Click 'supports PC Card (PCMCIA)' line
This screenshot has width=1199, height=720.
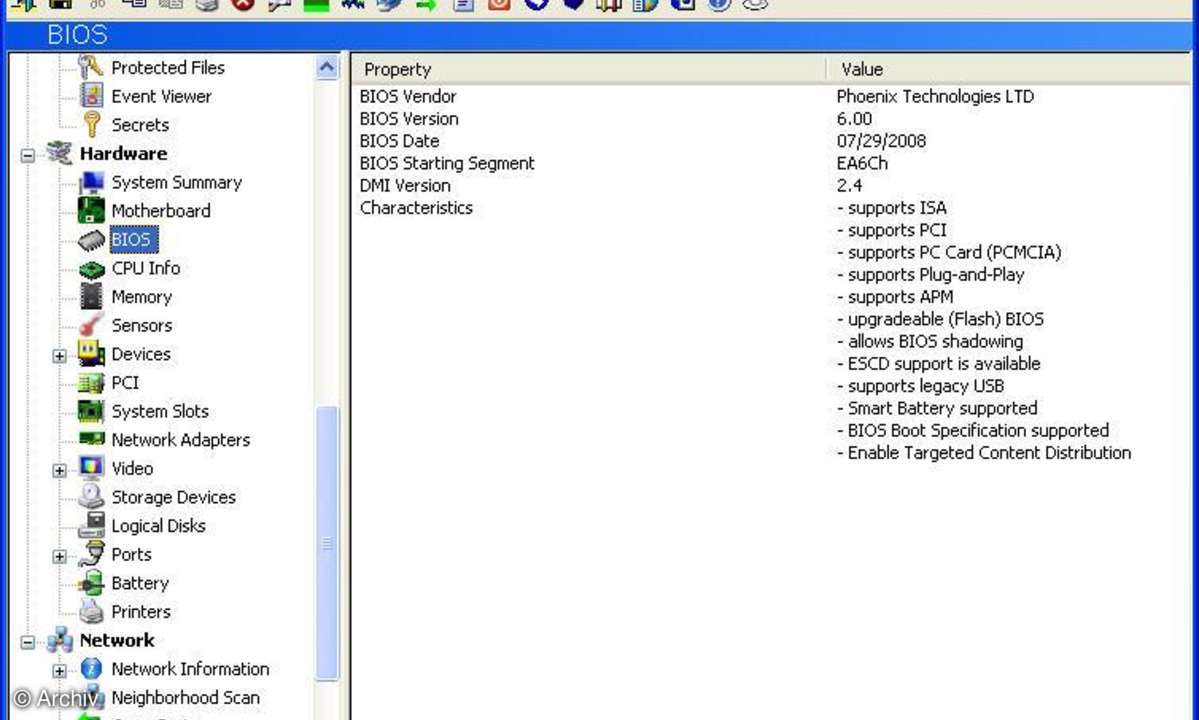pos(949,252)
